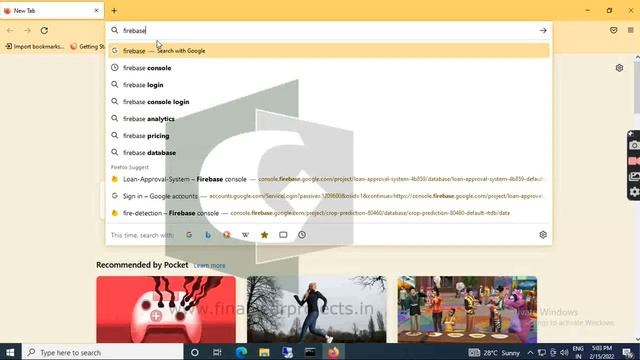
Task: Click Pocket 'Learn more' link
Action: [x=209, y=265]
